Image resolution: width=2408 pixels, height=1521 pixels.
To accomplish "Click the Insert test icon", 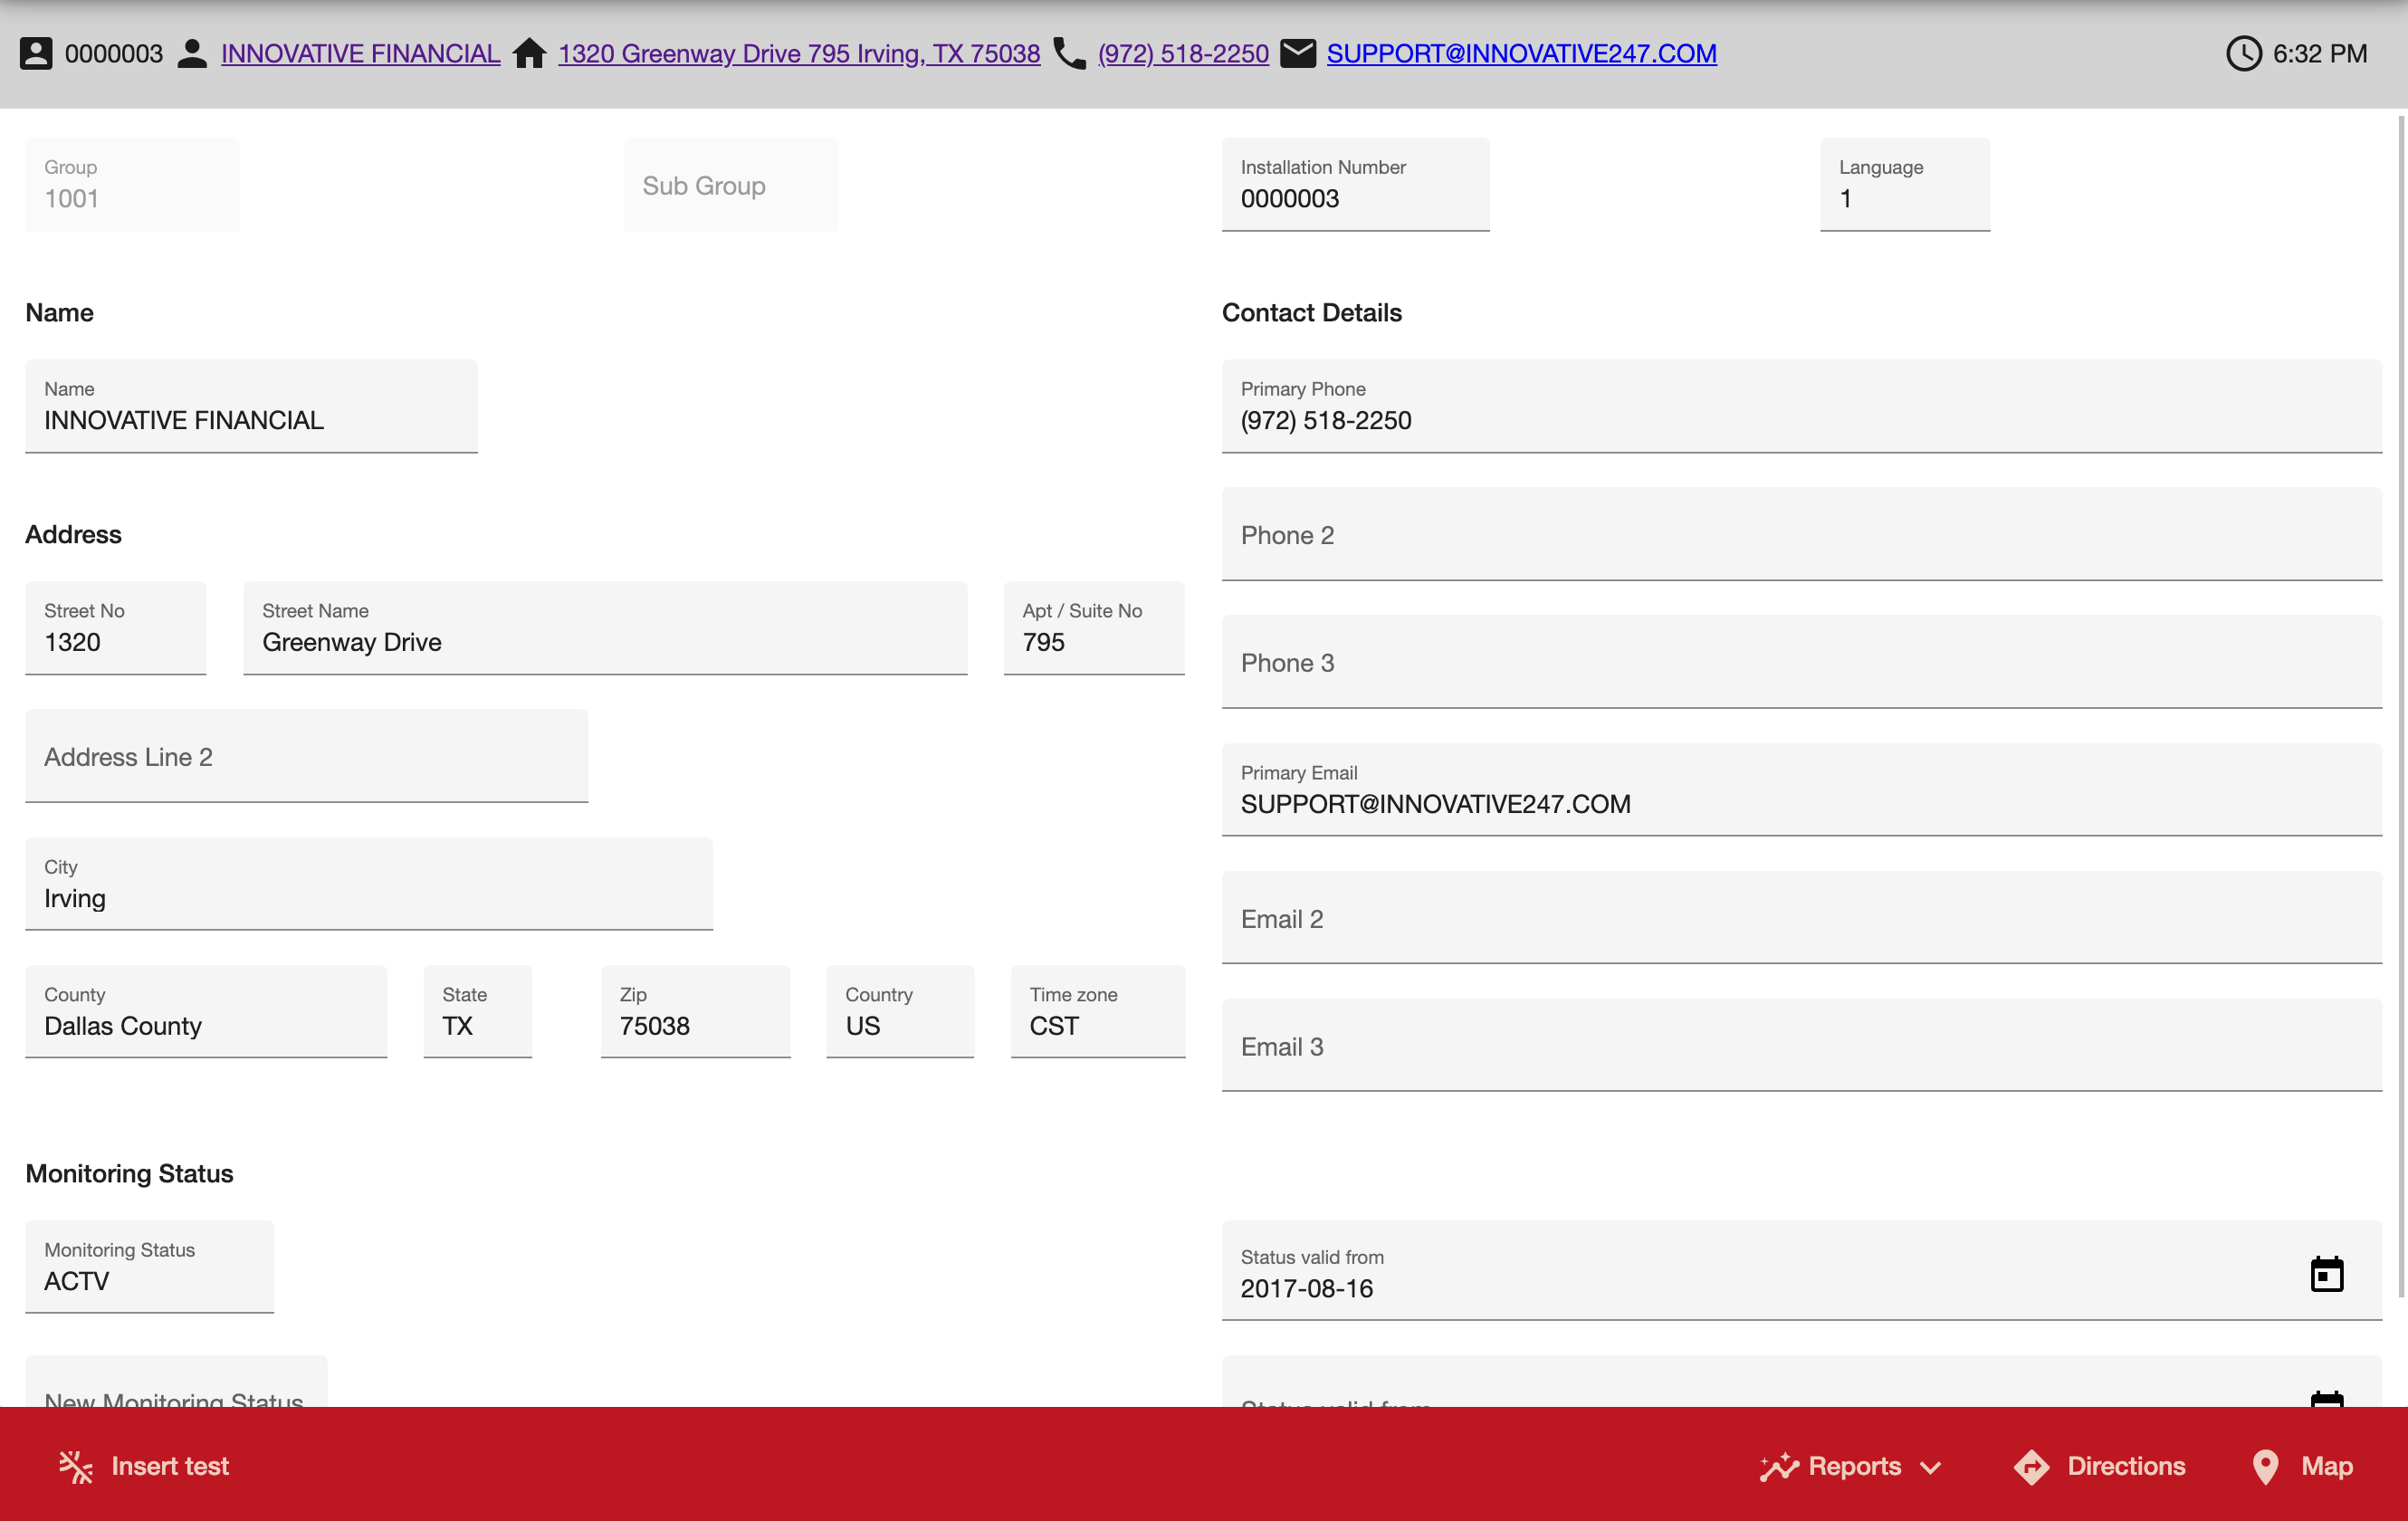I will [x=76, y=1466].
